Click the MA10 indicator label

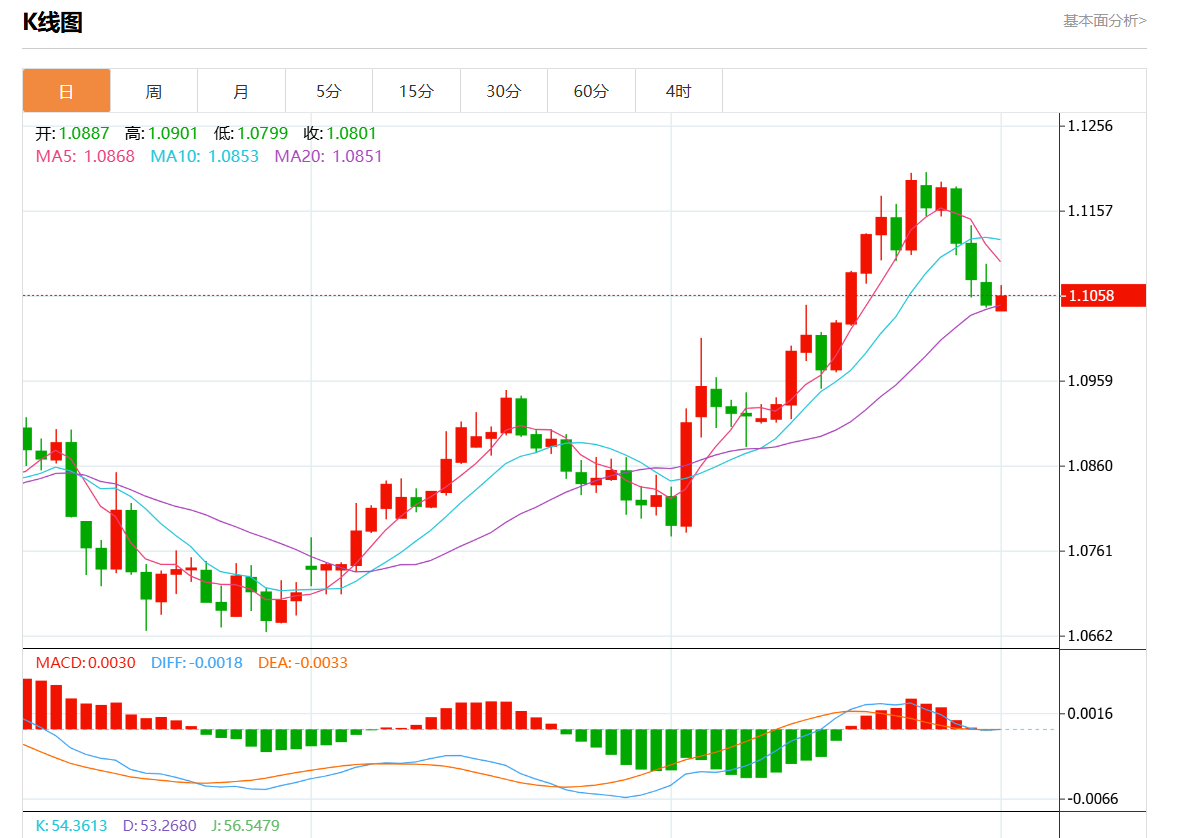204,156
